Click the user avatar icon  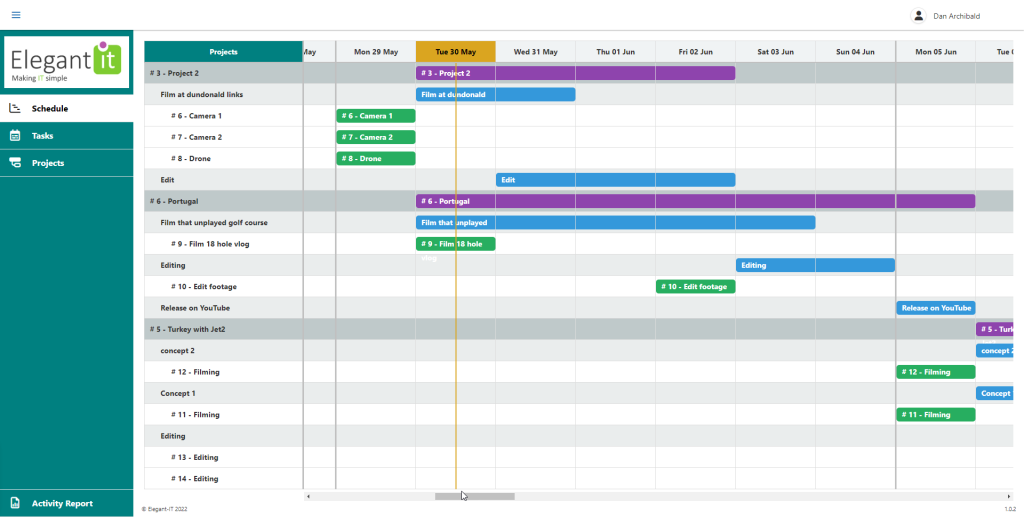click(919, 16)
